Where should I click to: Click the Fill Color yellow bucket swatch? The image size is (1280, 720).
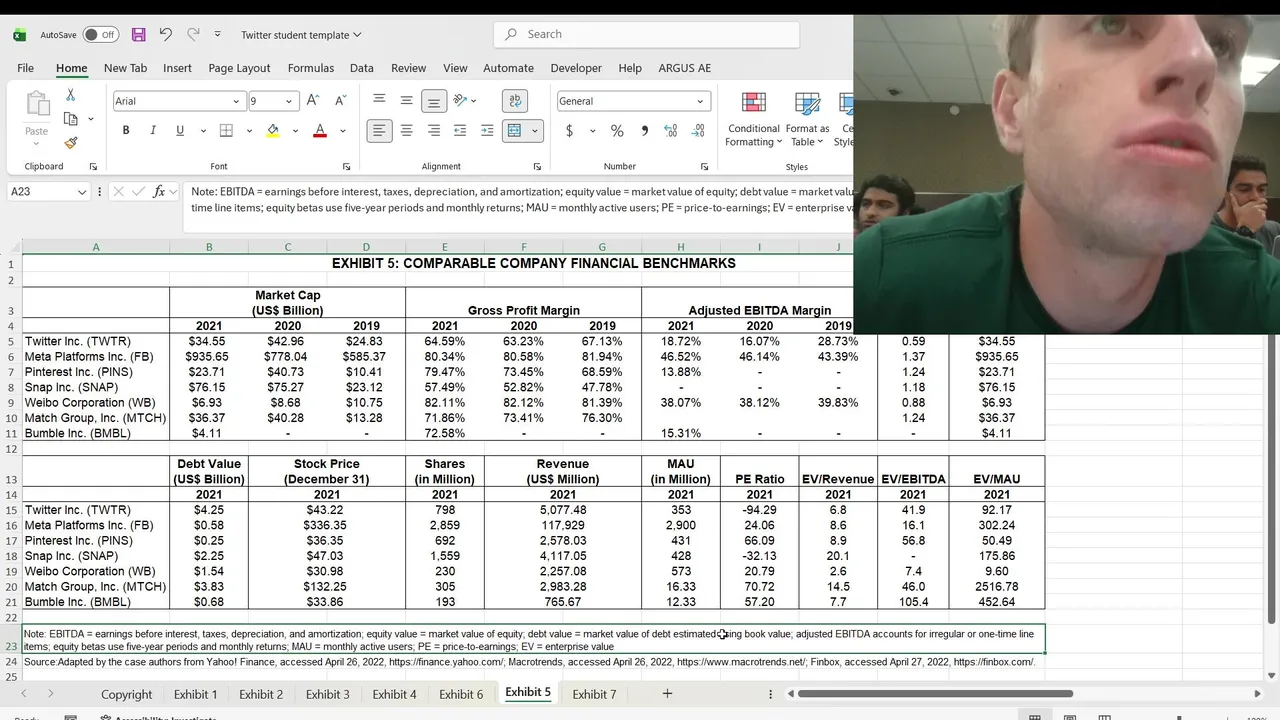point(273,131)
